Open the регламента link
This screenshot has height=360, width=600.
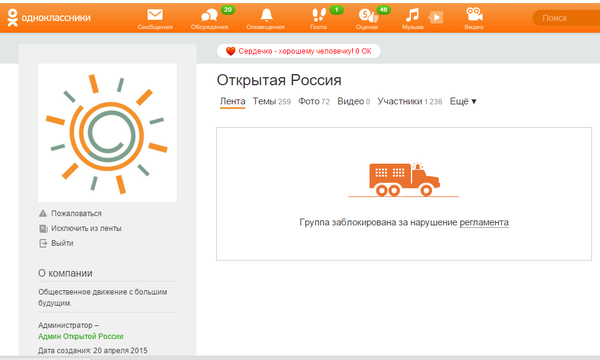(x=484, y=222)
